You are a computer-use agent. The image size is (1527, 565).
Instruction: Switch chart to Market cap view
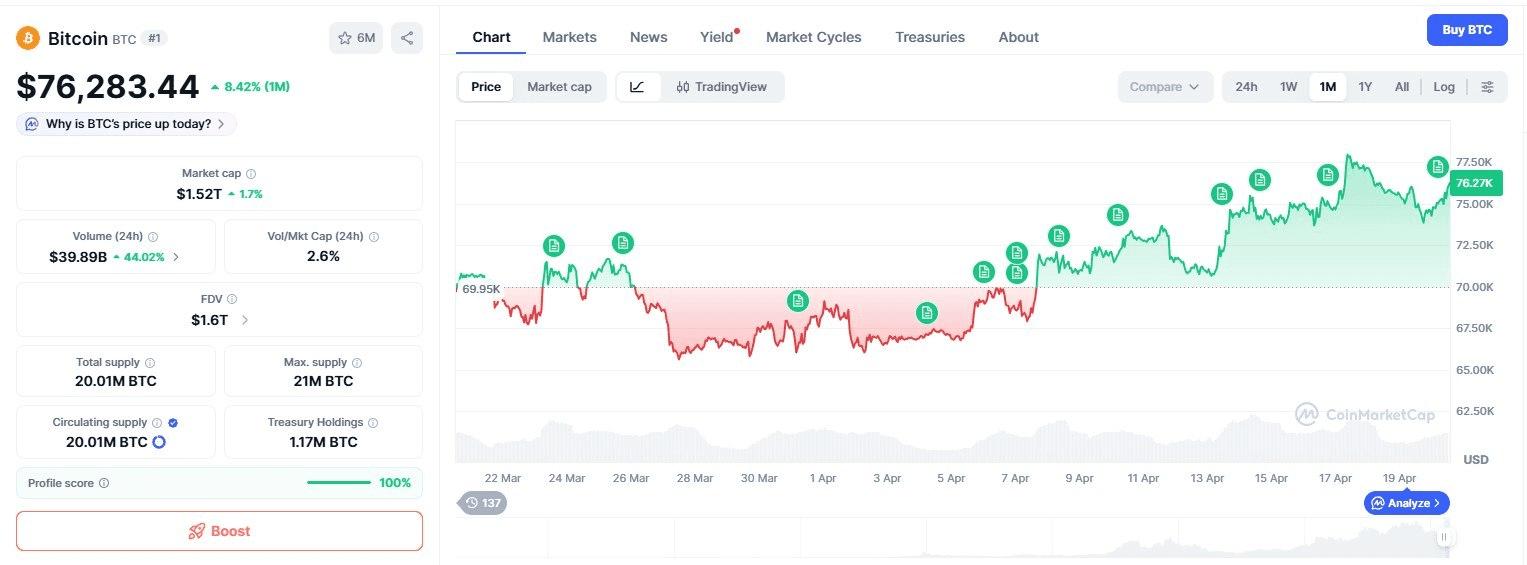click(x=559, y=87)
